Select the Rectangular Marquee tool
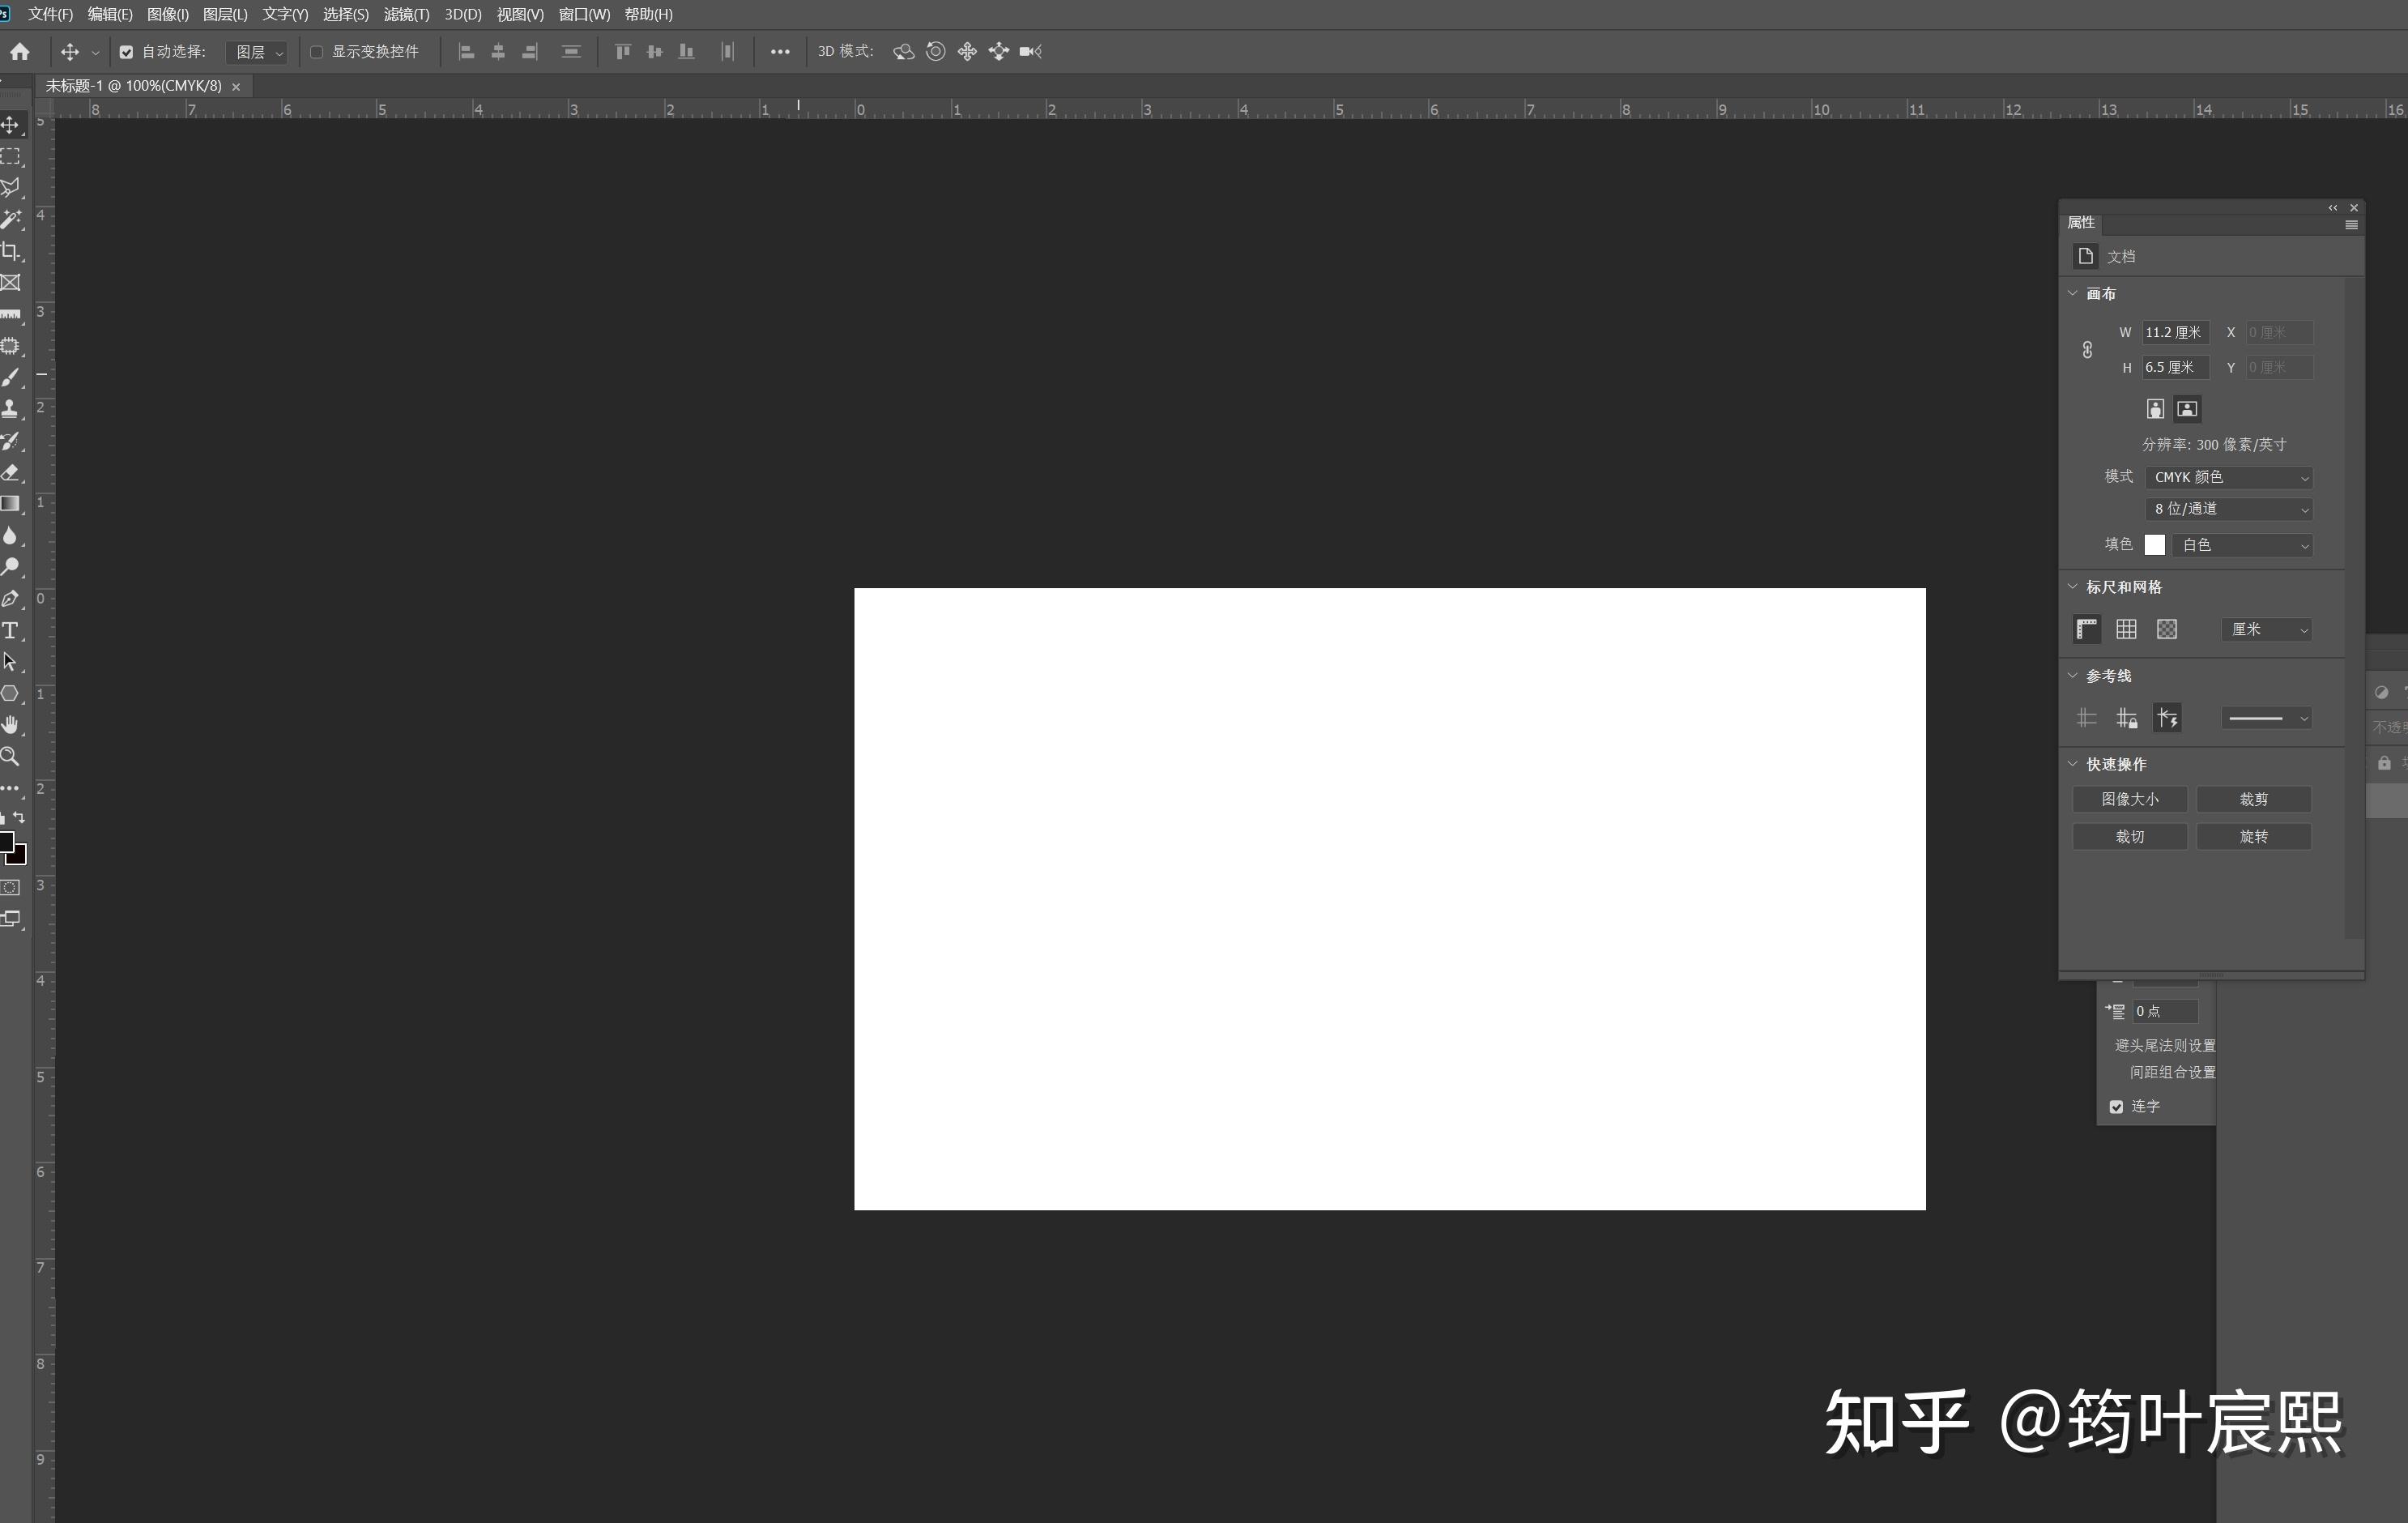This screenshot has height=1523, width=2408. 10,157
